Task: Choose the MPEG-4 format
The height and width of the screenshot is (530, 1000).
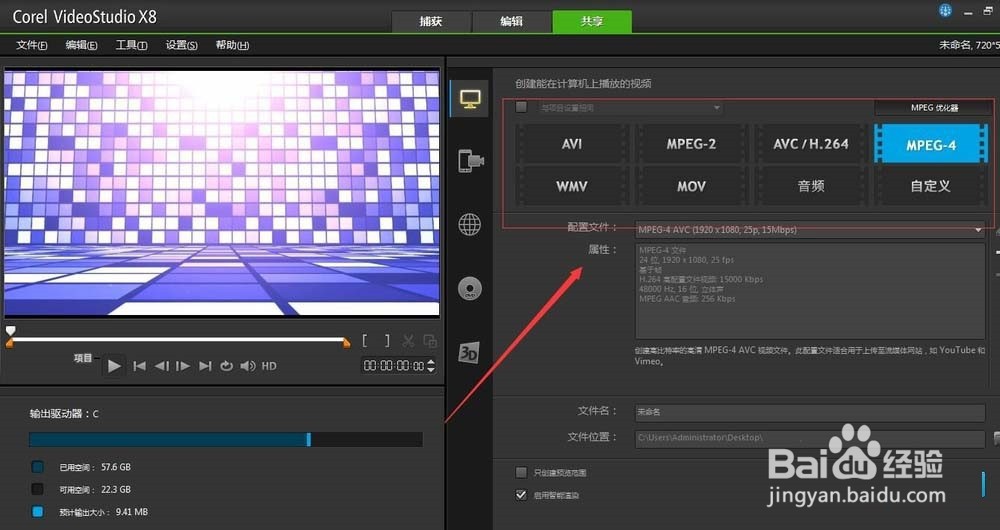Action: 930,144
